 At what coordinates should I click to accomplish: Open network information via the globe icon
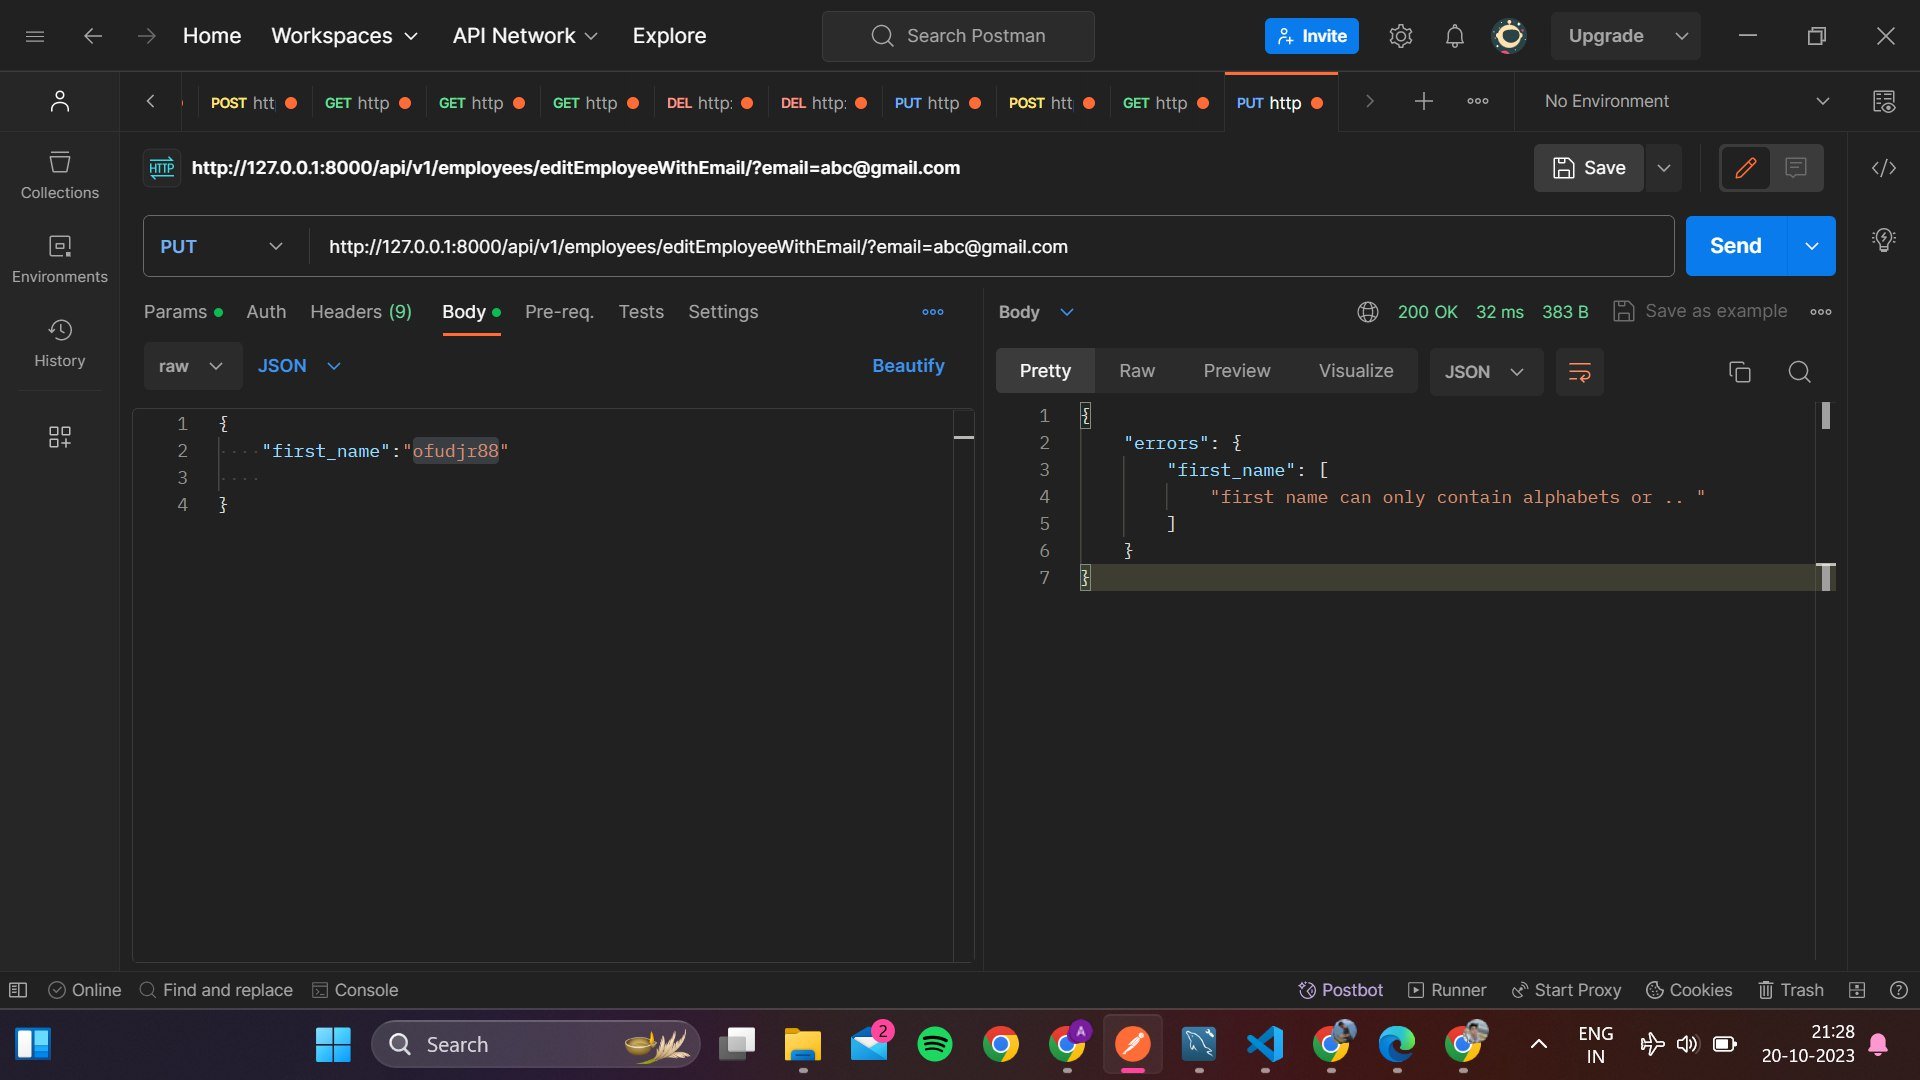point(1367,311)
